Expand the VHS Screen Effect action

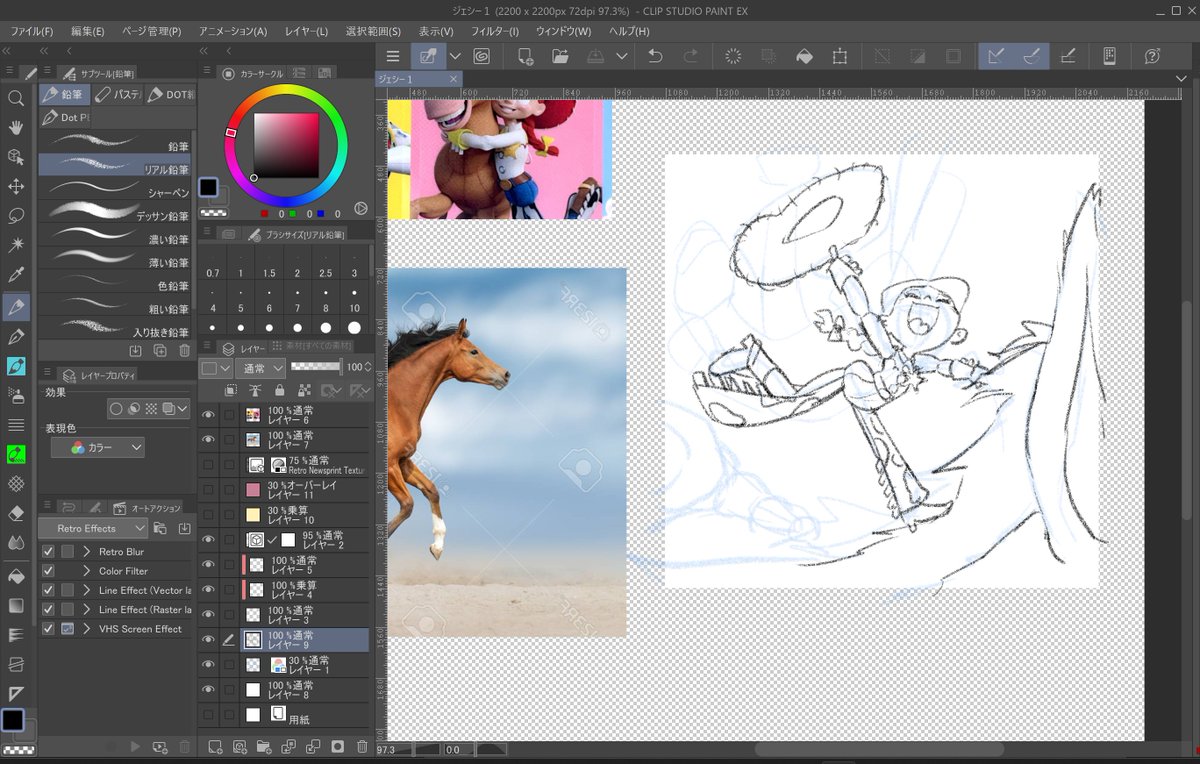point(86,629)
